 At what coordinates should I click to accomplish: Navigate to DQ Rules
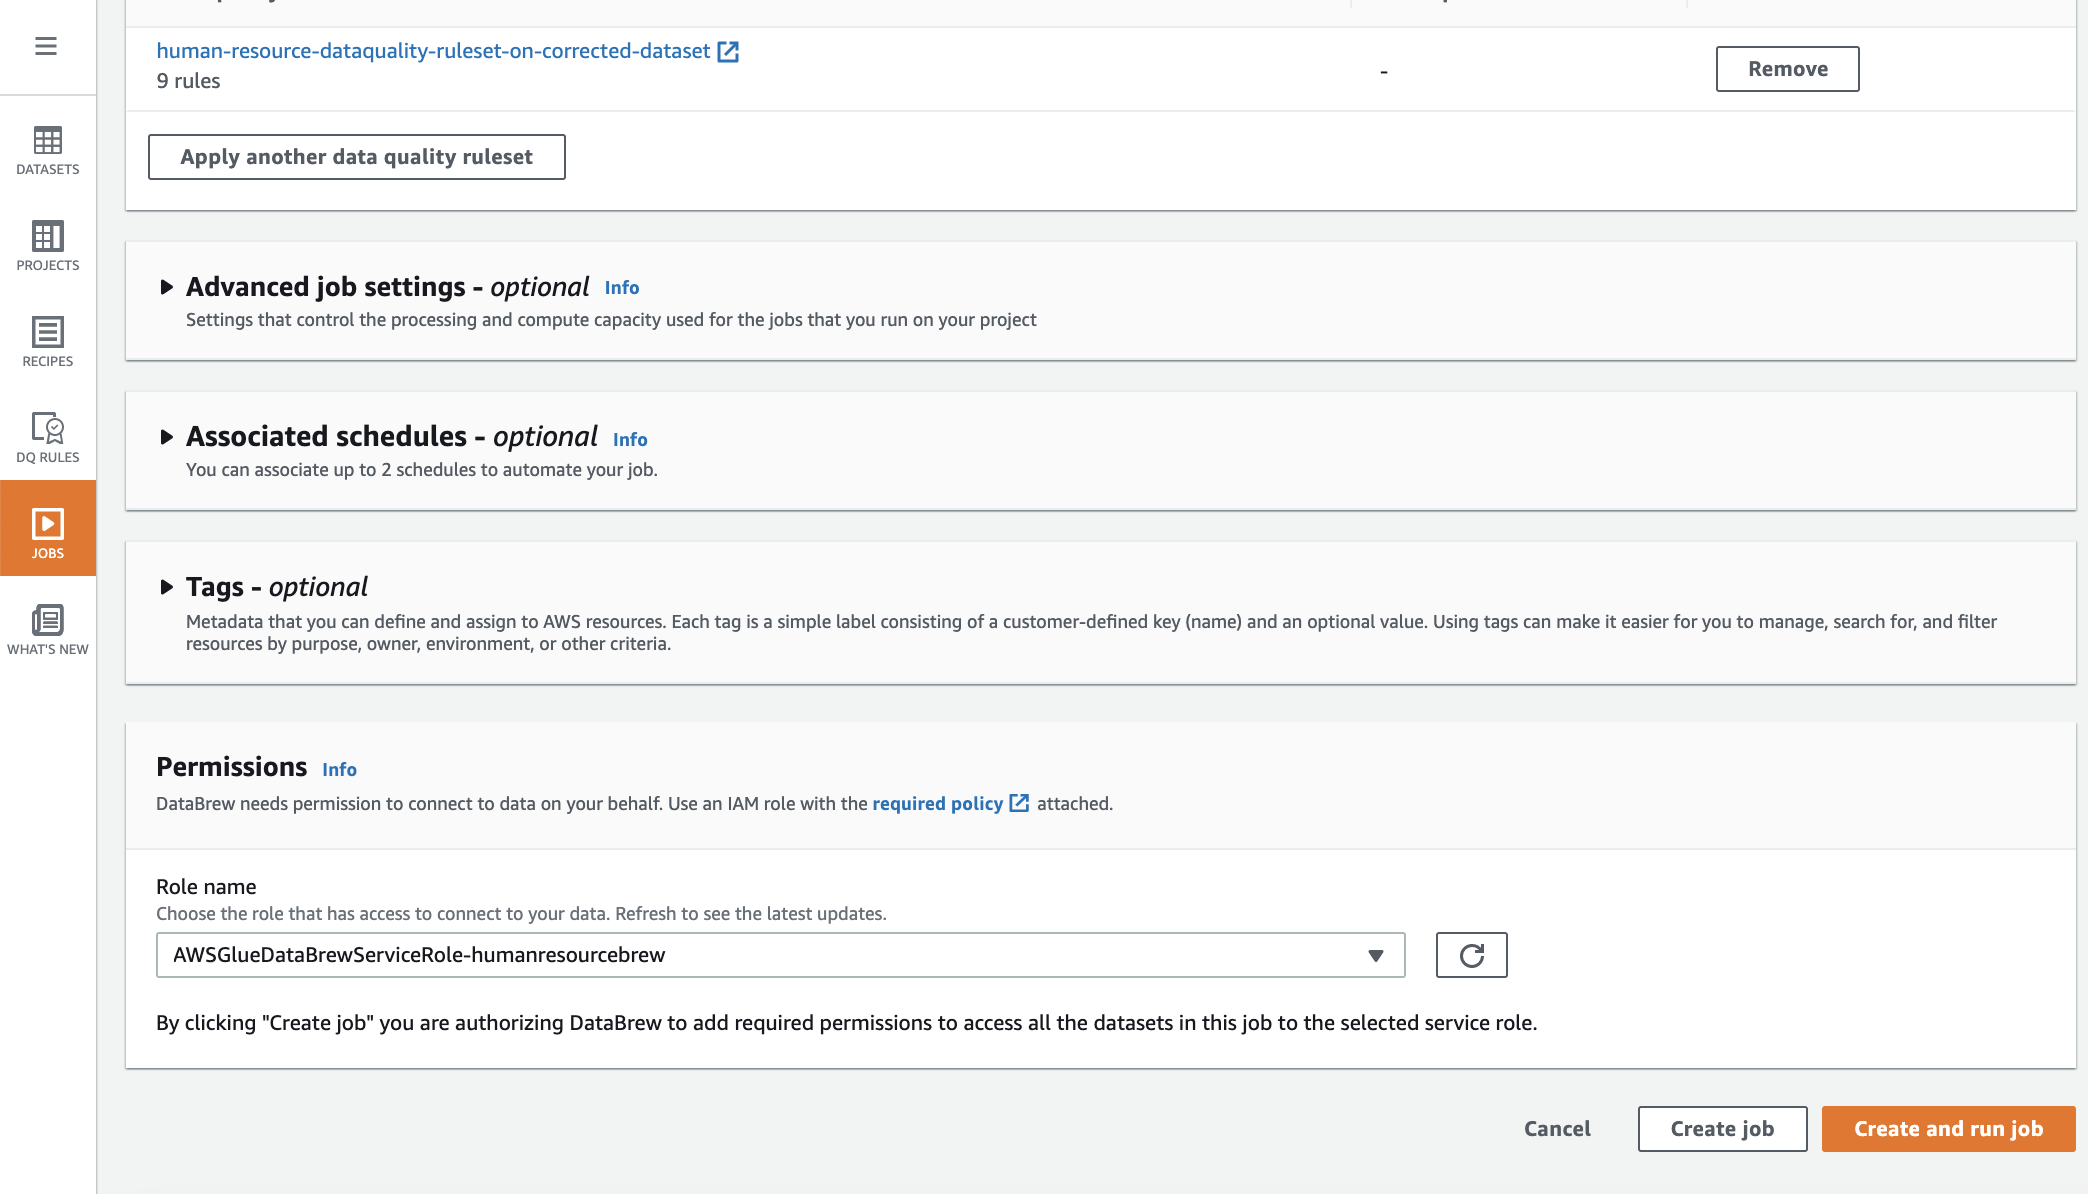[48, 438]
